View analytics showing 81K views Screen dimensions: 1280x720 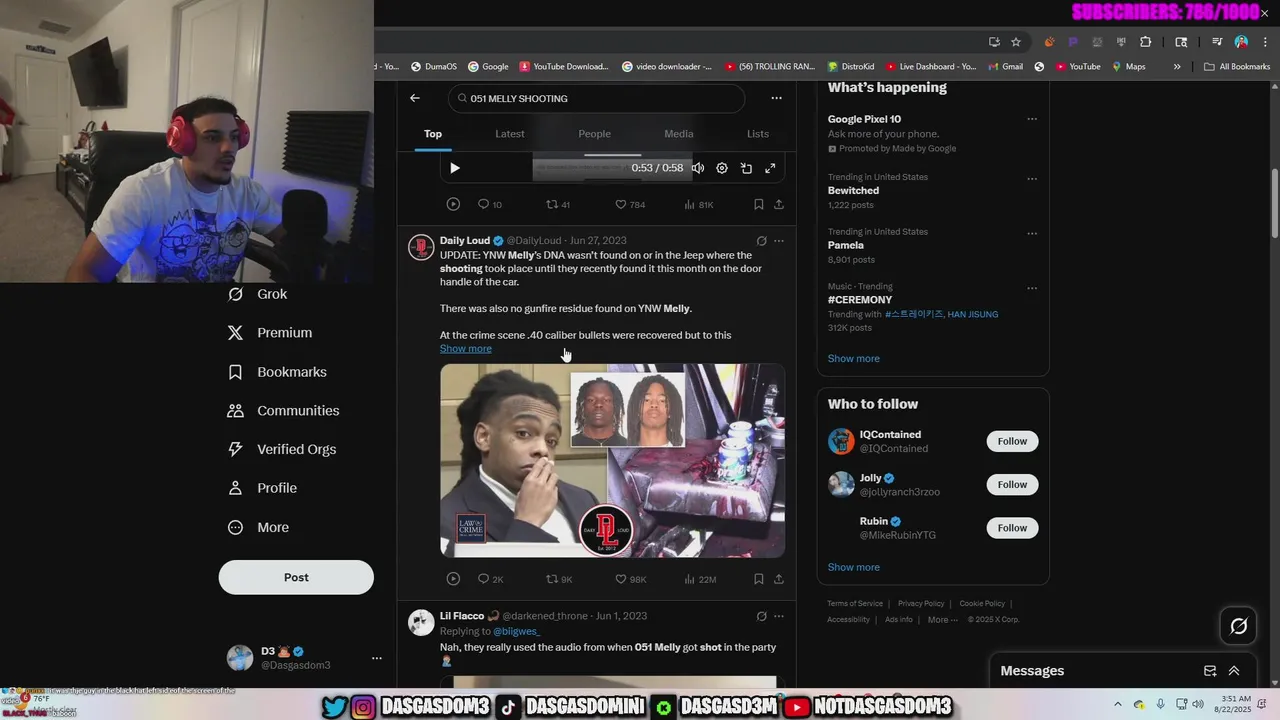[698, 204]
